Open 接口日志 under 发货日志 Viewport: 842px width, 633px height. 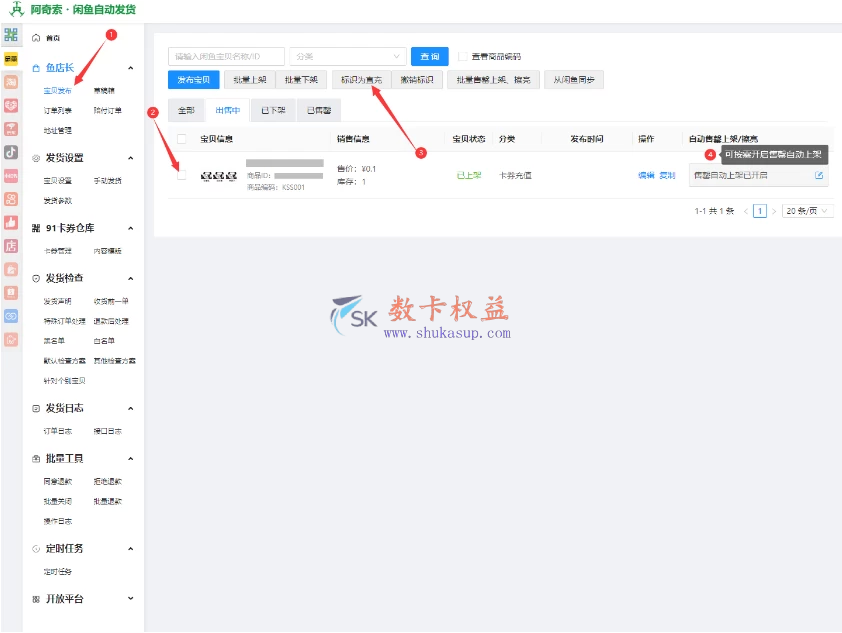(107, 431)
